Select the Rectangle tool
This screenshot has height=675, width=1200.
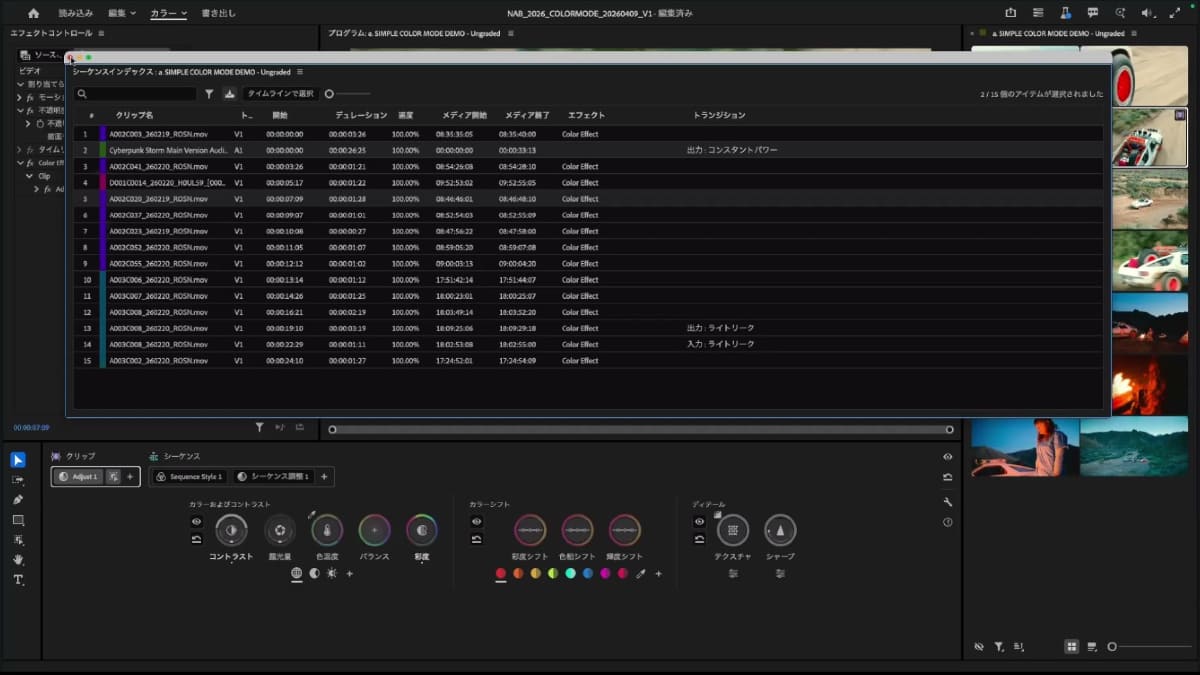coord(18,520)
